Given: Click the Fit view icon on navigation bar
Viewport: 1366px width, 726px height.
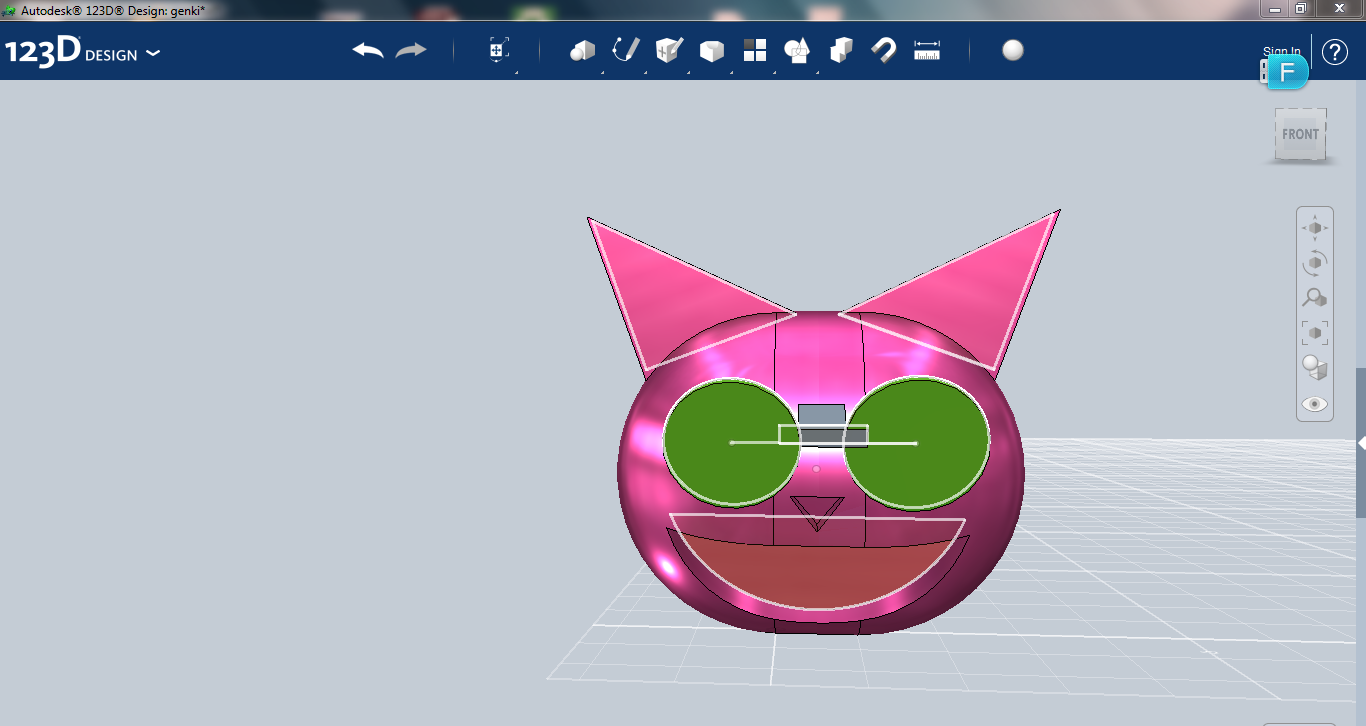Looking at the screenshot, I should point(1315,332).
